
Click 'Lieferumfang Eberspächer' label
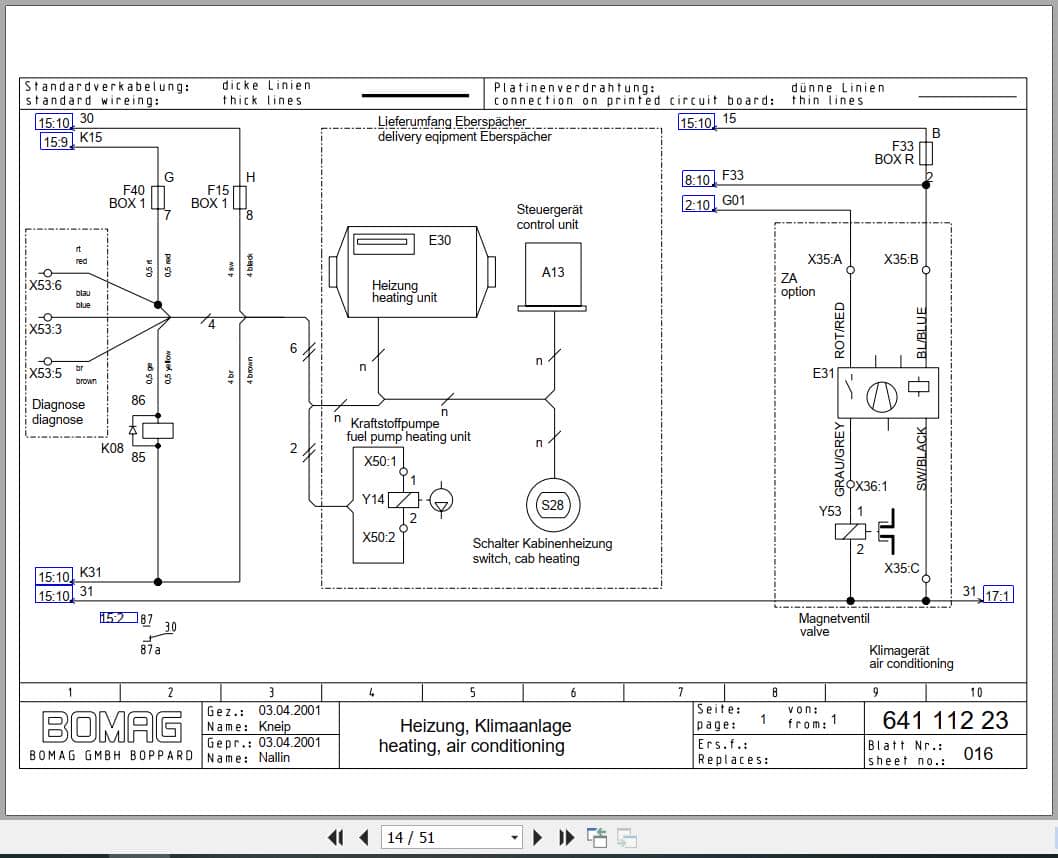(x=452, y=121)
